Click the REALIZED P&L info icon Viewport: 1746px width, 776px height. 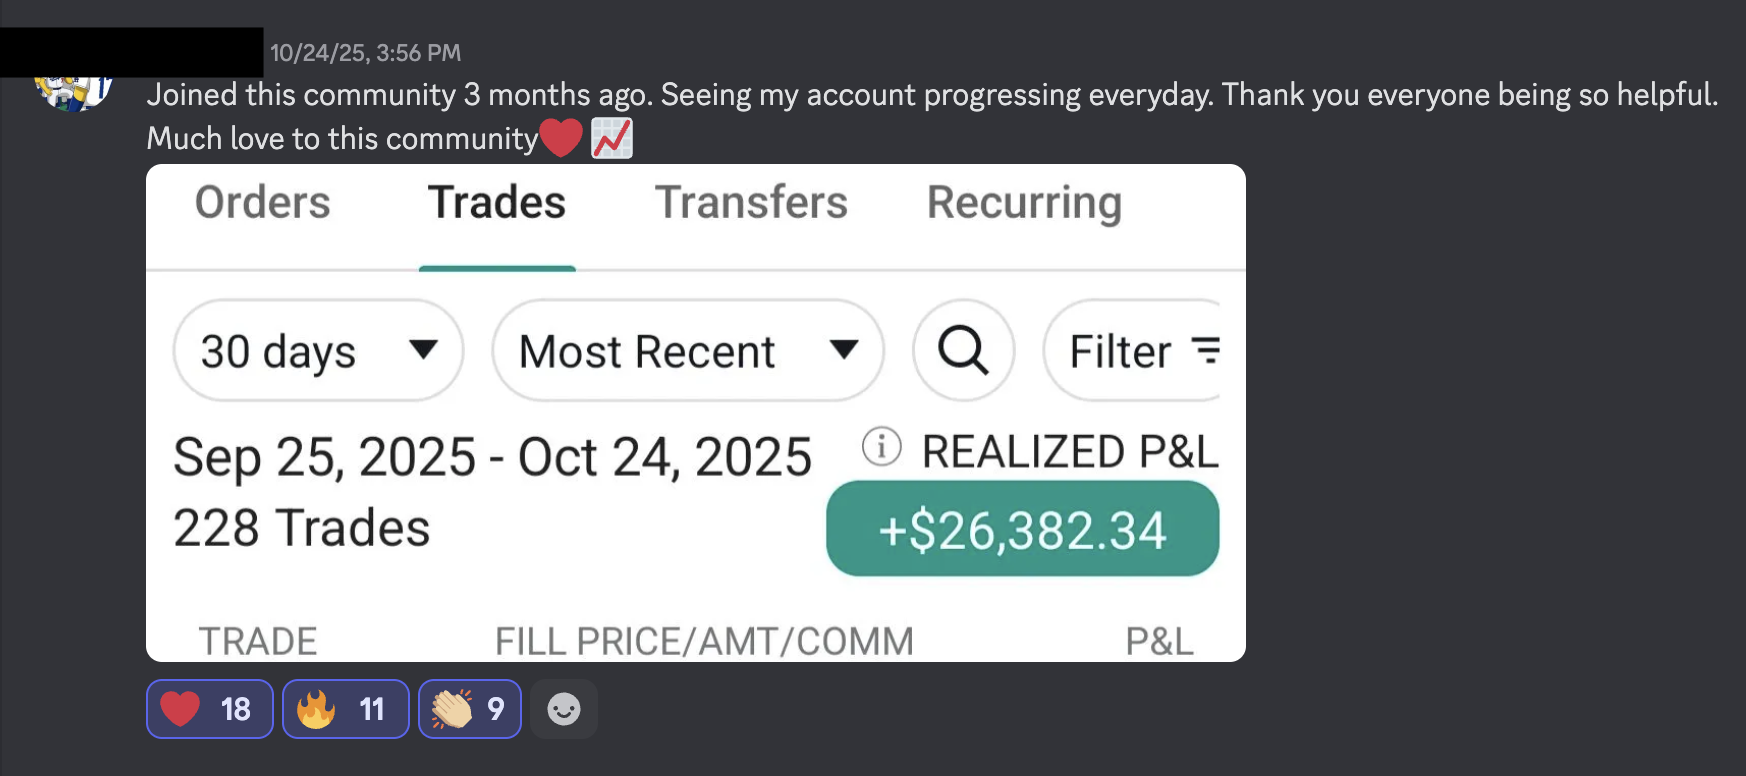pos(882,447)
